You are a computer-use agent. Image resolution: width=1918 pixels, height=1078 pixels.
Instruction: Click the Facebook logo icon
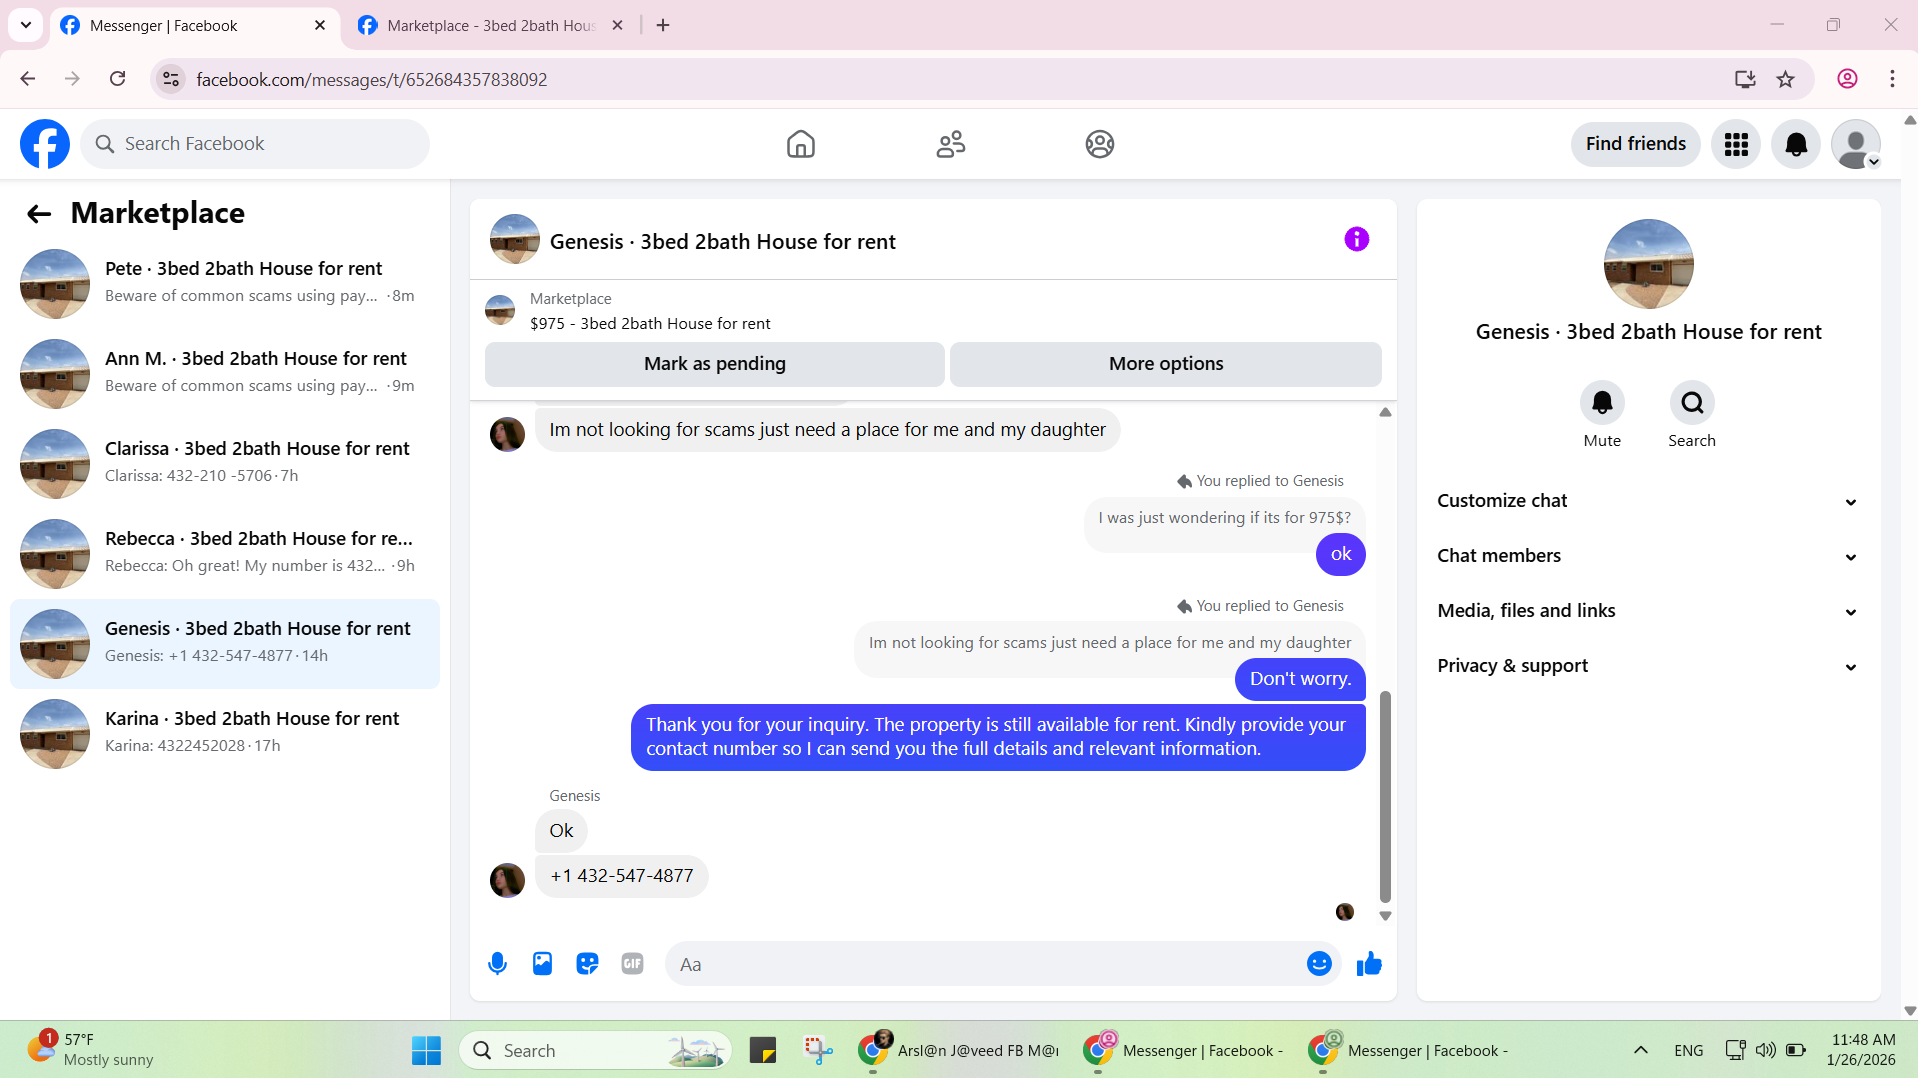coord(45,144)
